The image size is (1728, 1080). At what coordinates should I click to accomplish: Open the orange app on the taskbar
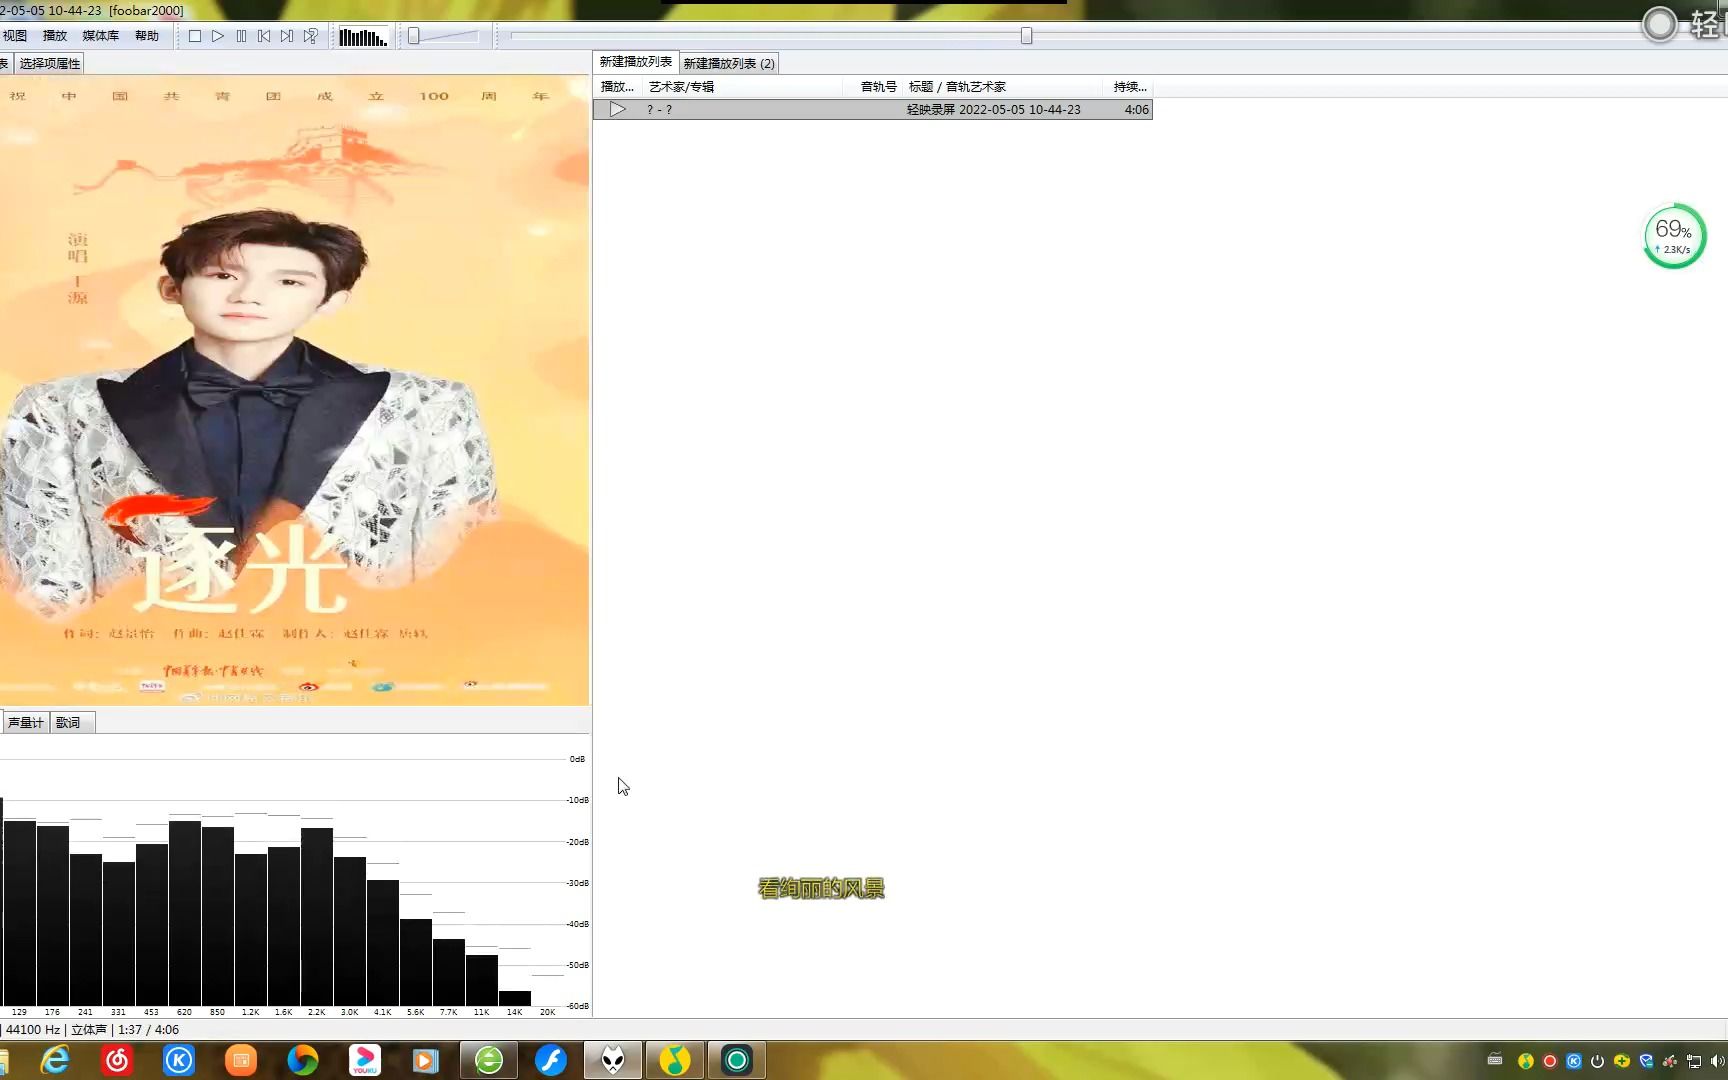[x=241, y=1060]
